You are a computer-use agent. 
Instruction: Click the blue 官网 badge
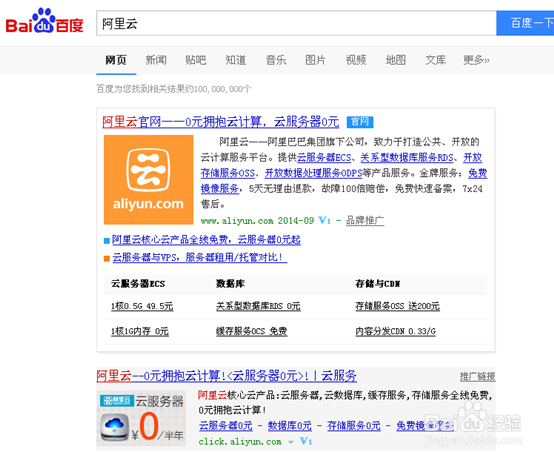(x=360, y=122)
